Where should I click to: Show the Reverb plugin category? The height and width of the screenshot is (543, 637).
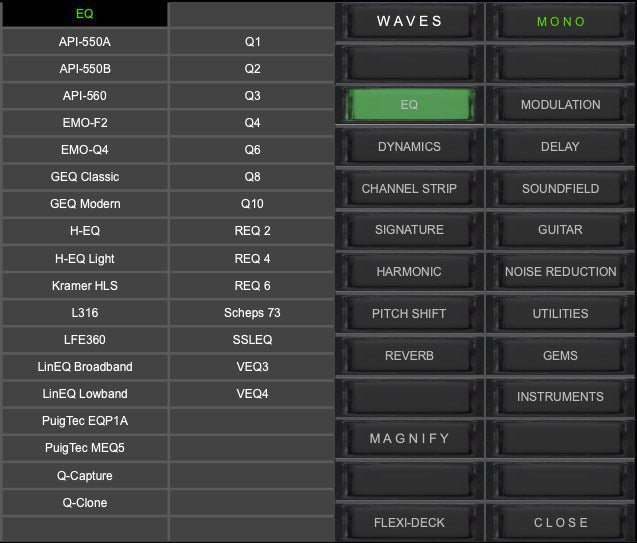(409, 356)
